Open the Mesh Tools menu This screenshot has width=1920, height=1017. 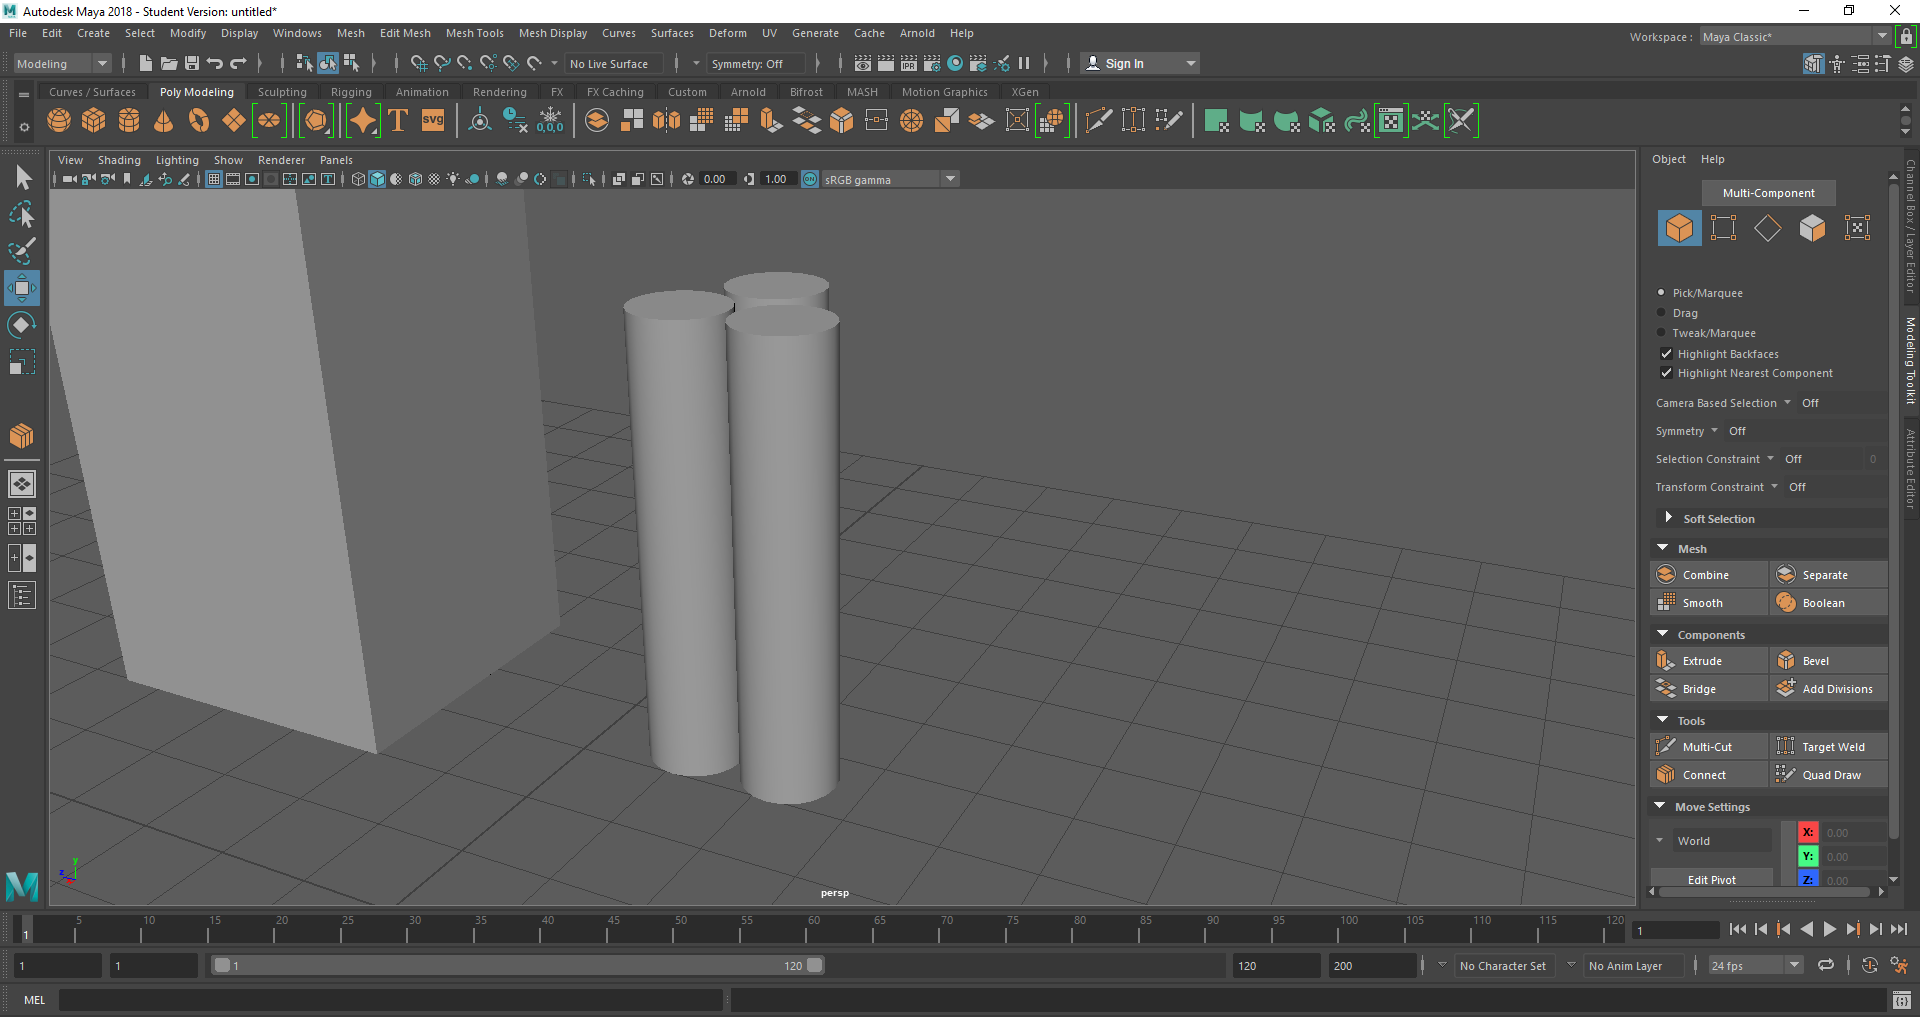[x=474, y=33]
